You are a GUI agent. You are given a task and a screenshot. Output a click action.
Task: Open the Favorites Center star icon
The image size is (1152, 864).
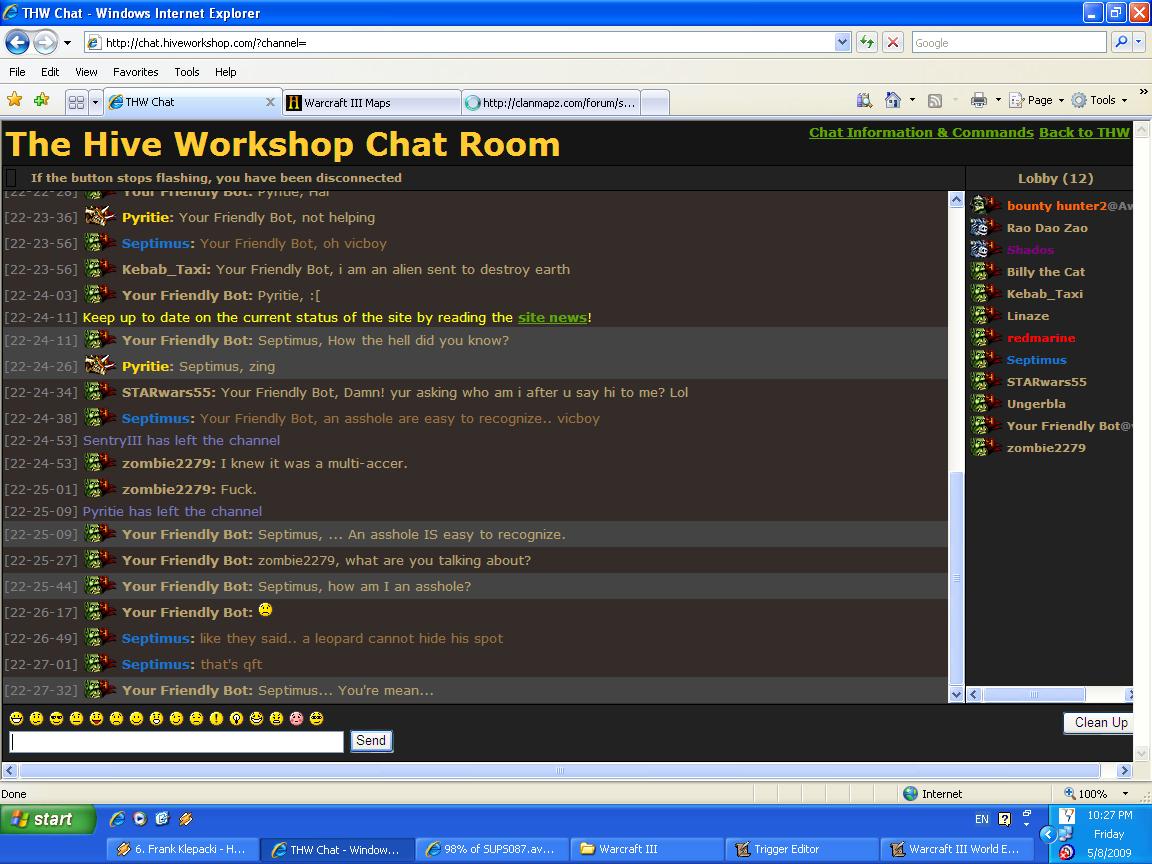tap(15, 100)
